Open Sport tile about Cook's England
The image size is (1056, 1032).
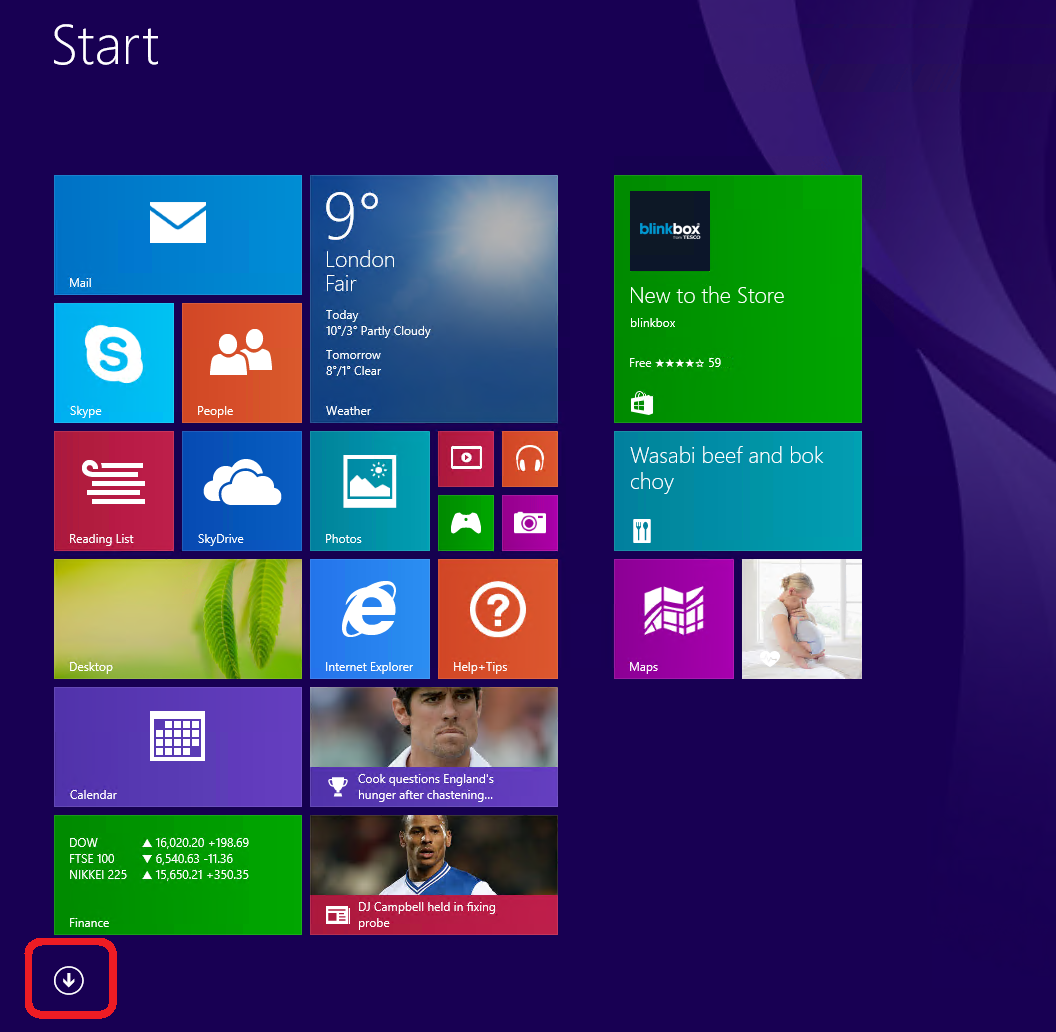pyautogui.click(x=434, y=747)
